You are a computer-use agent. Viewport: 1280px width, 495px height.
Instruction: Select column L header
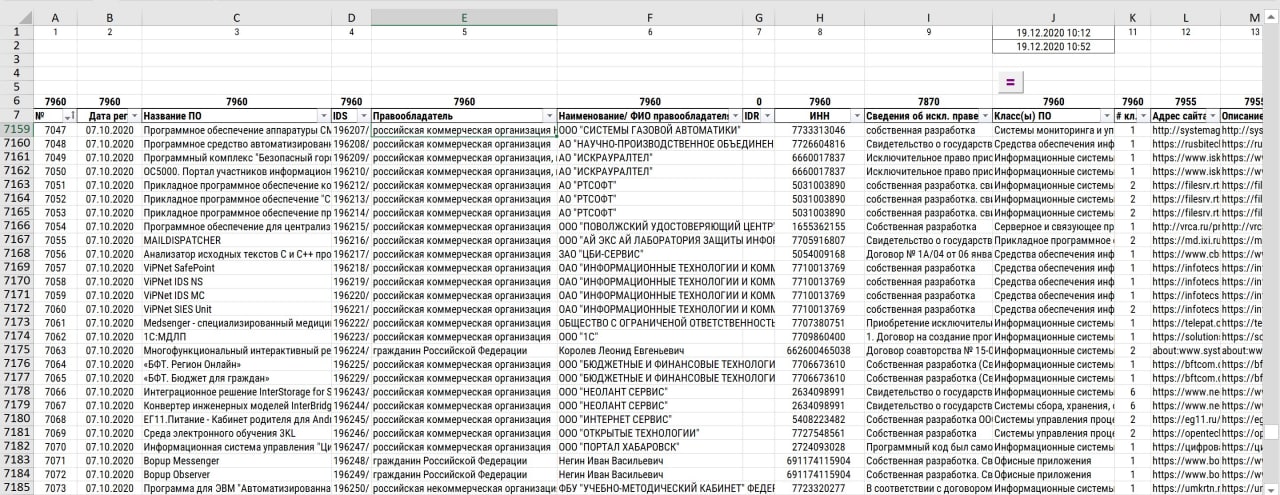(1185, 18)
